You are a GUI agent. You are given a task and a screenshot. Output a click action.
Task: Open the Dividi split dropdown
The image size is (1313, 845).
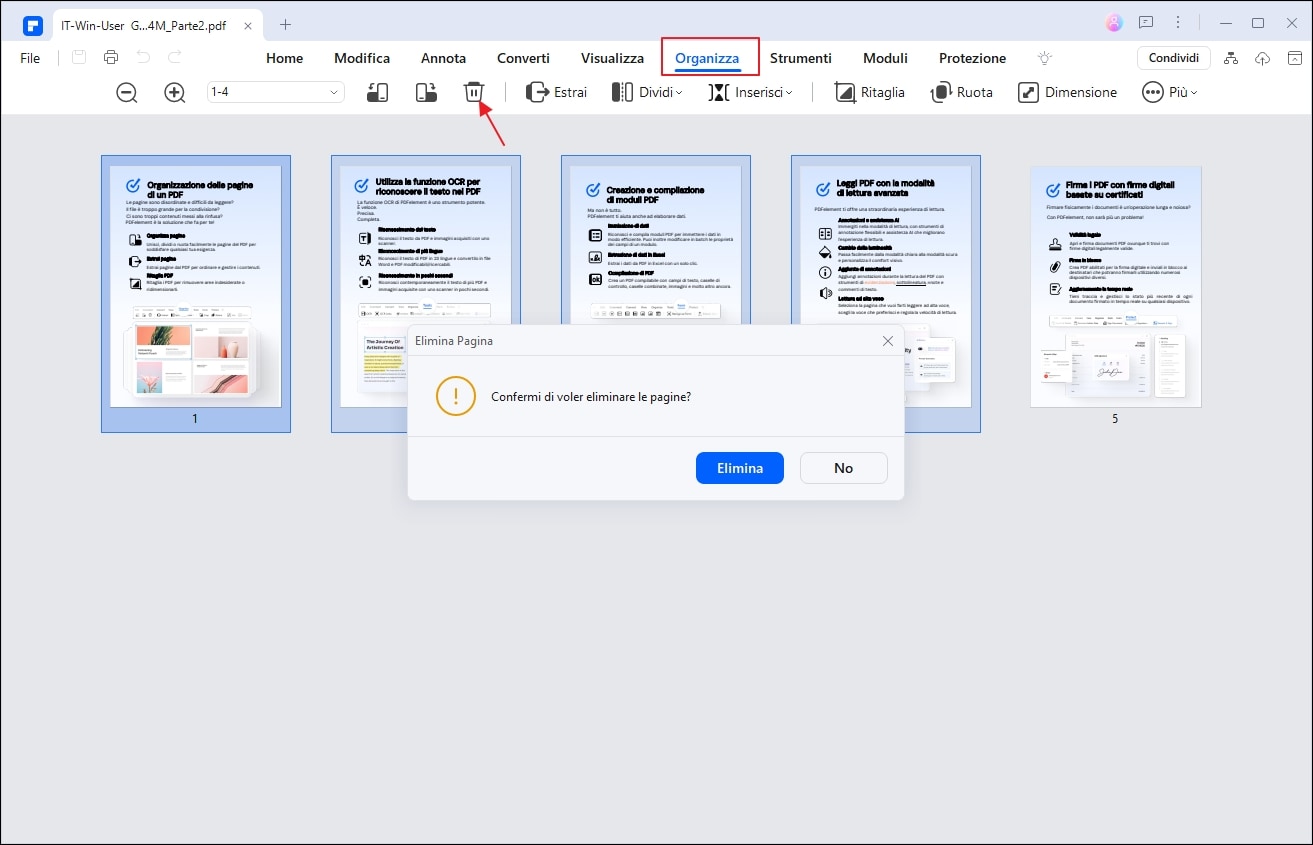pyautogui.click(x=647, y=92)
